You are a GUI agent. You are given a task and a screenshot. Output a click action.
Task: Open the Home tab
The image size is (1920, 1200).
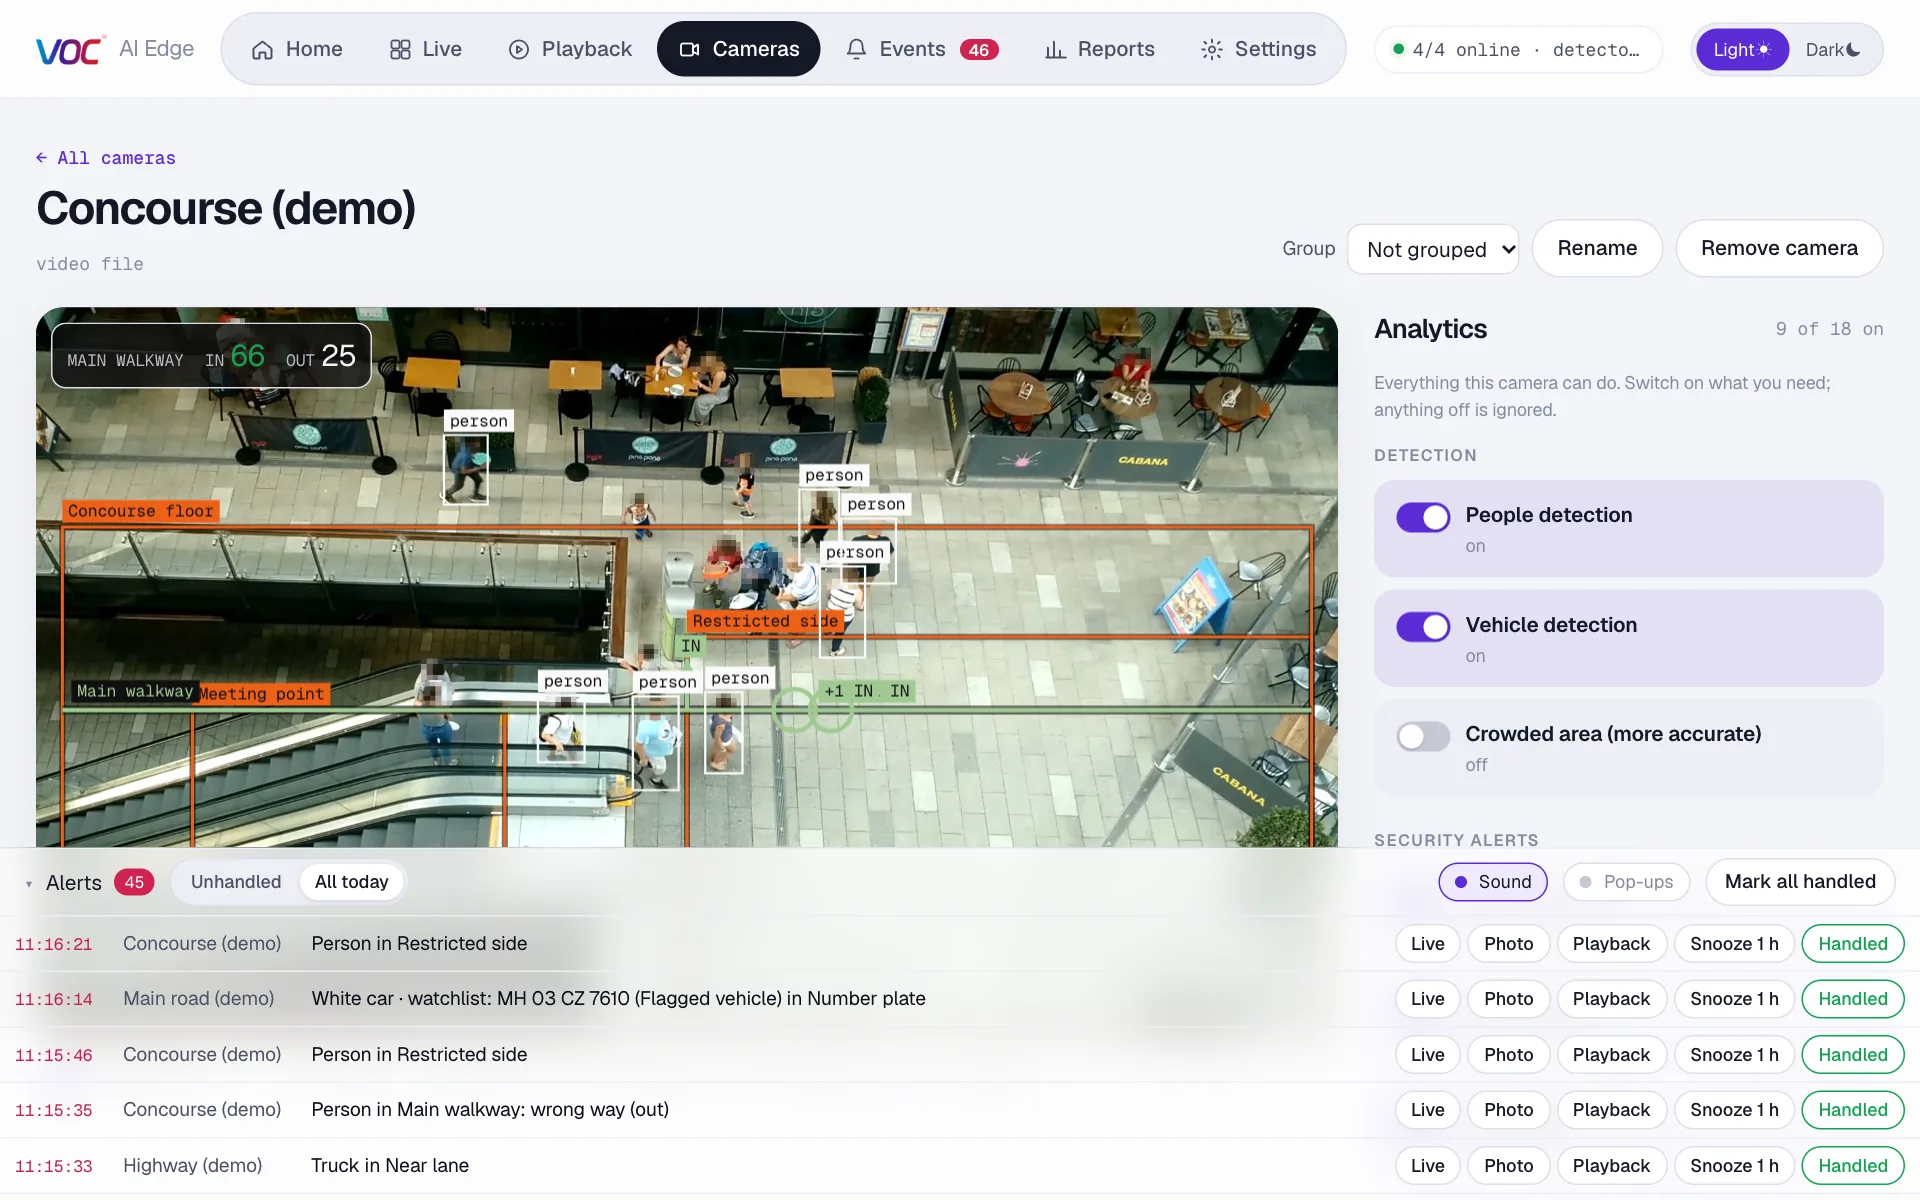297,49
